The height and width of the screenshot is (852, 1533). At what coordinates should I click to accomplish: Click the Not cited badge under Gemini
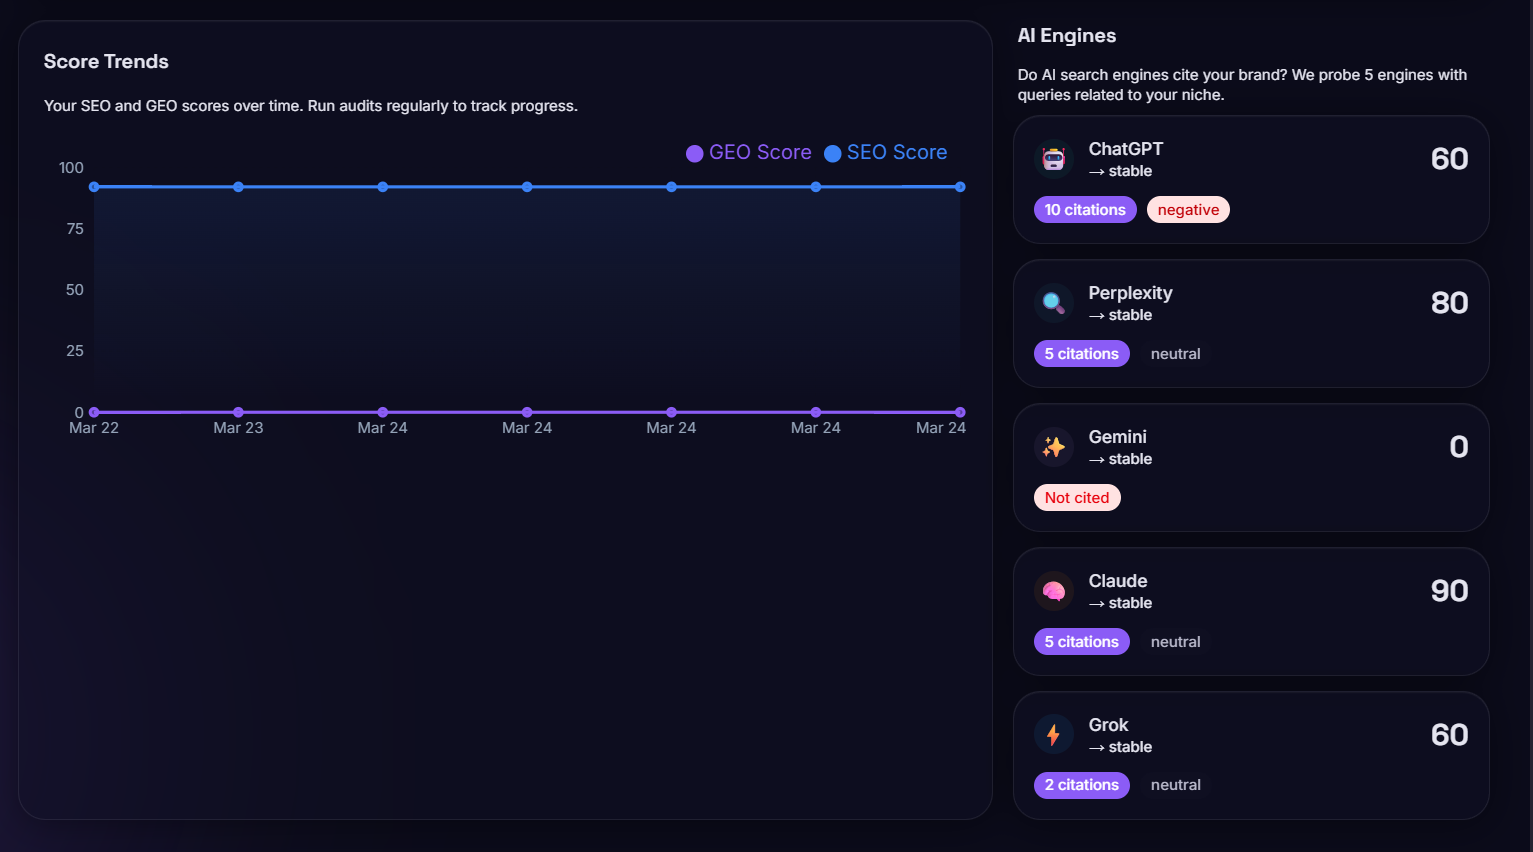pyautogui.click(x=1077, y=497)
